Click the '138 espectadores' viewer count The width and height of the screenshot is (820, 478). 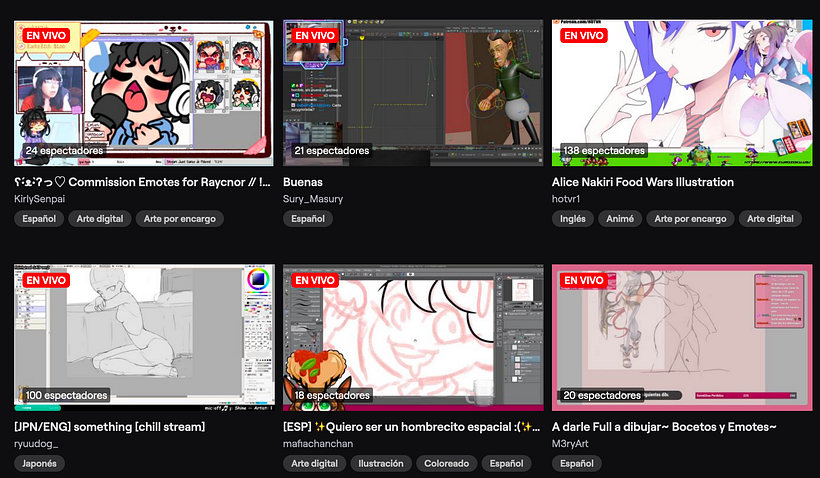coord(604,151)
